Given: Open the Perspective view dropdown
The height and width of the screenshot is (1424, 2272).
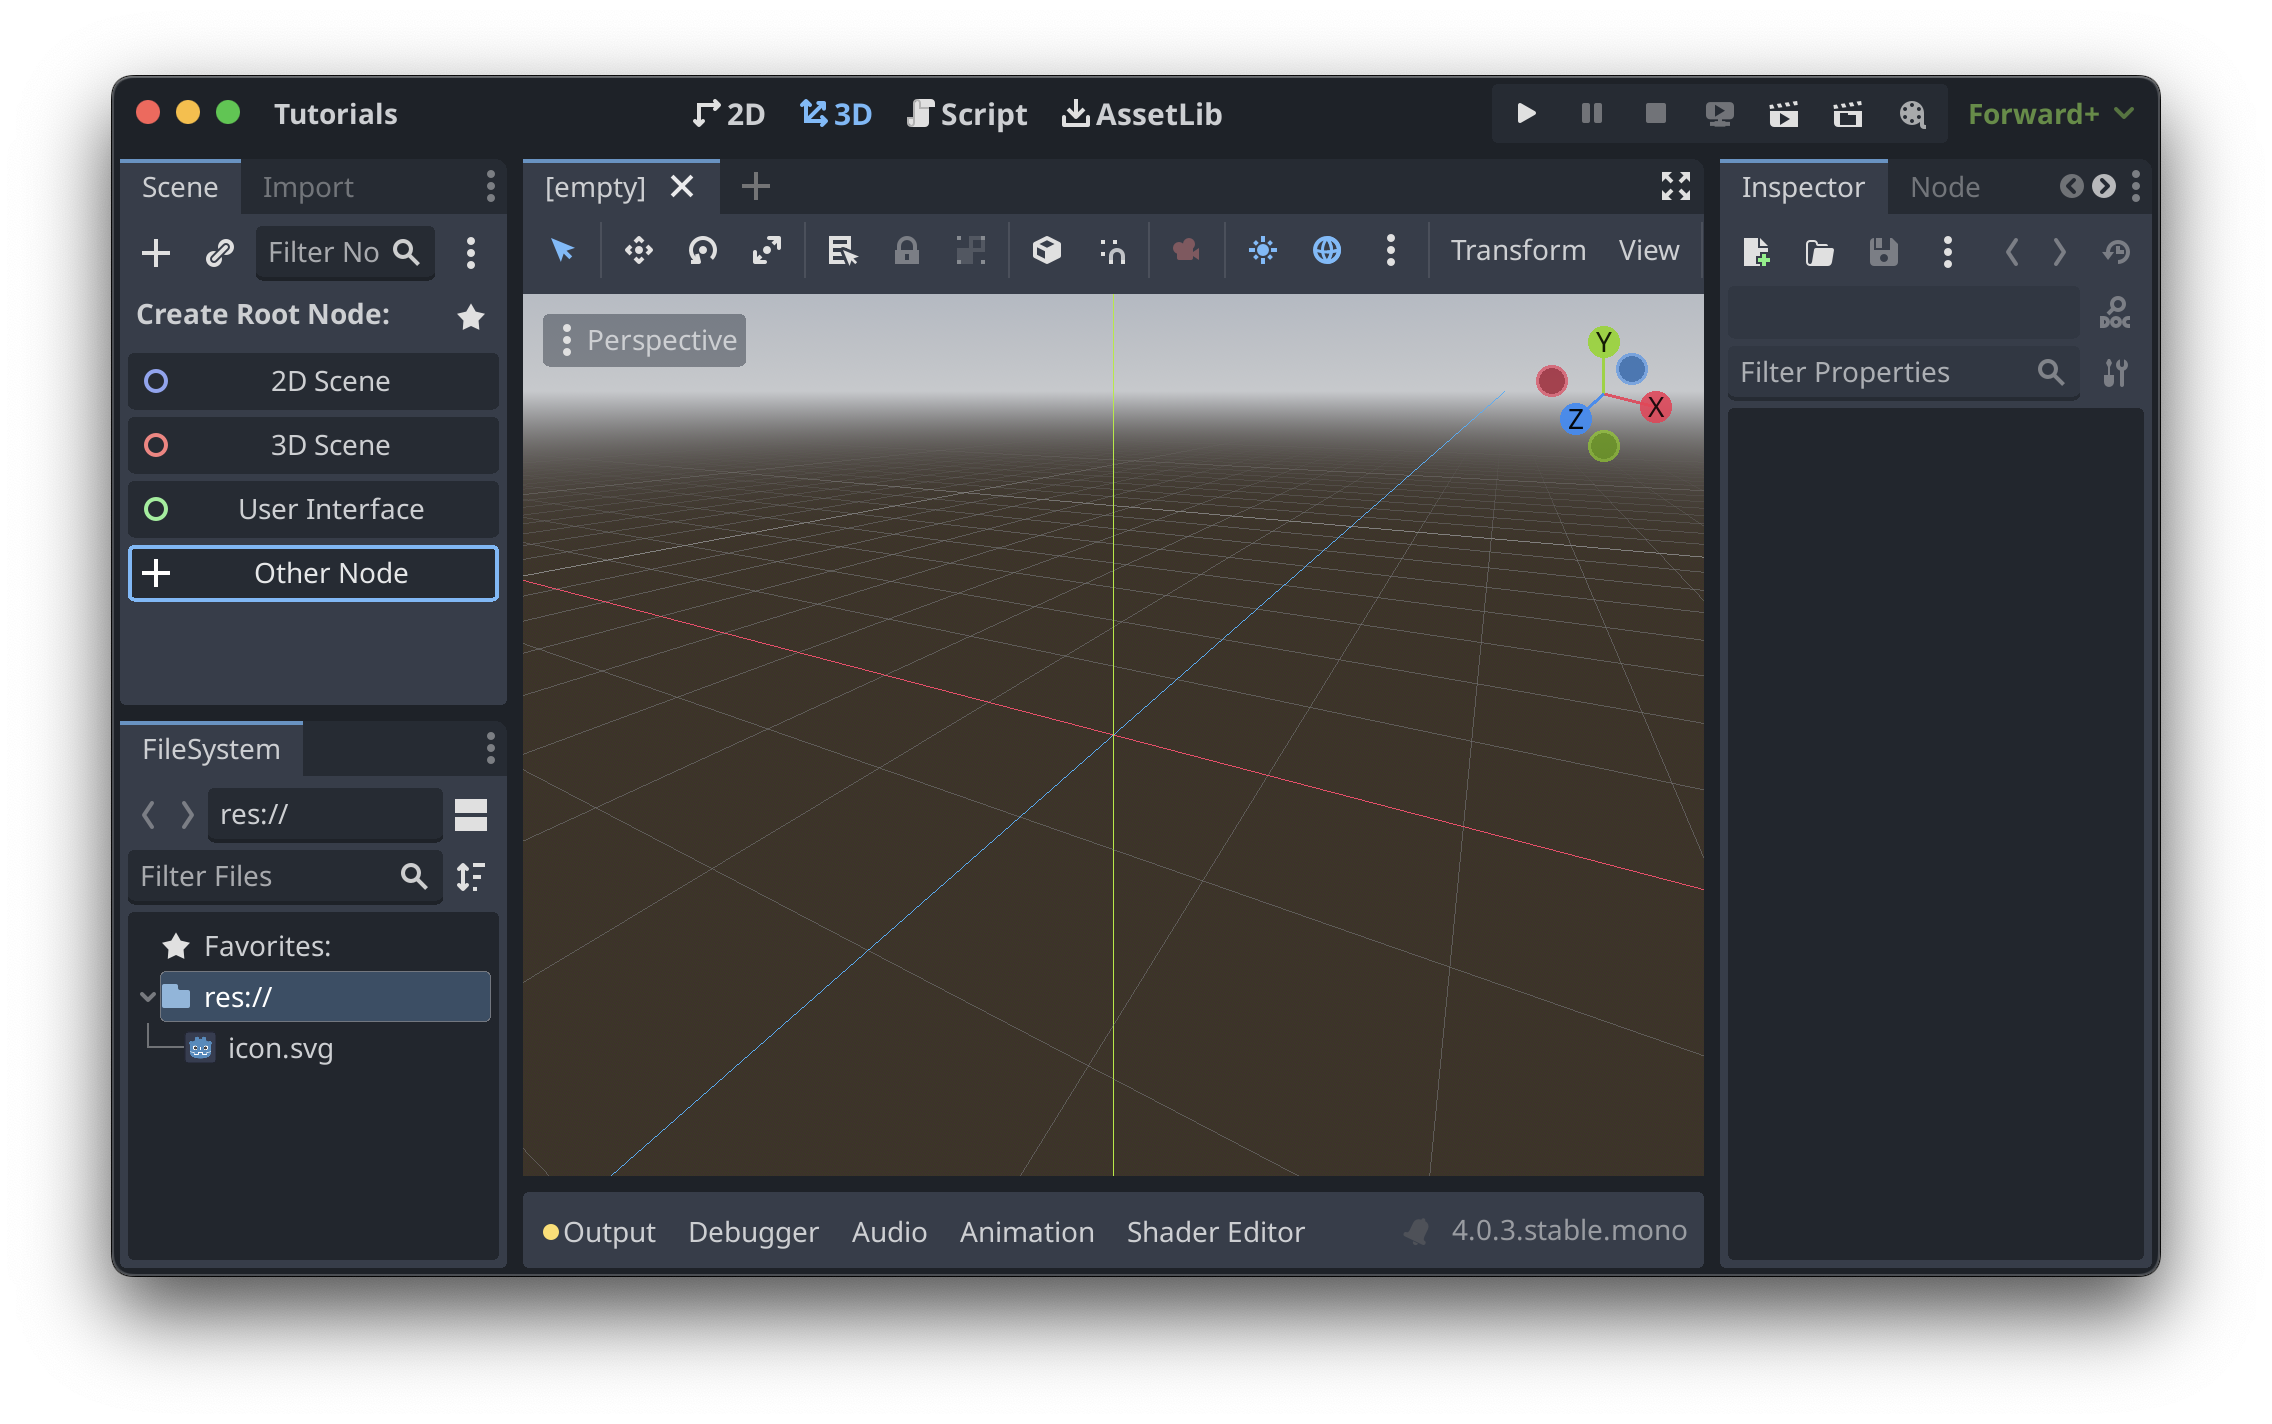Looking at the screenshot, I should pos(644,340).
